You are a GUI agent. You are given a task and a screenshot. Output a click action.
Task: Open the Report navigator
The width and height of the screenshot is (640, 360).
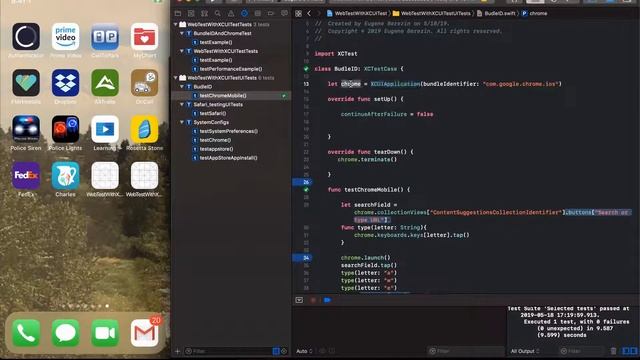click(284, 13)
